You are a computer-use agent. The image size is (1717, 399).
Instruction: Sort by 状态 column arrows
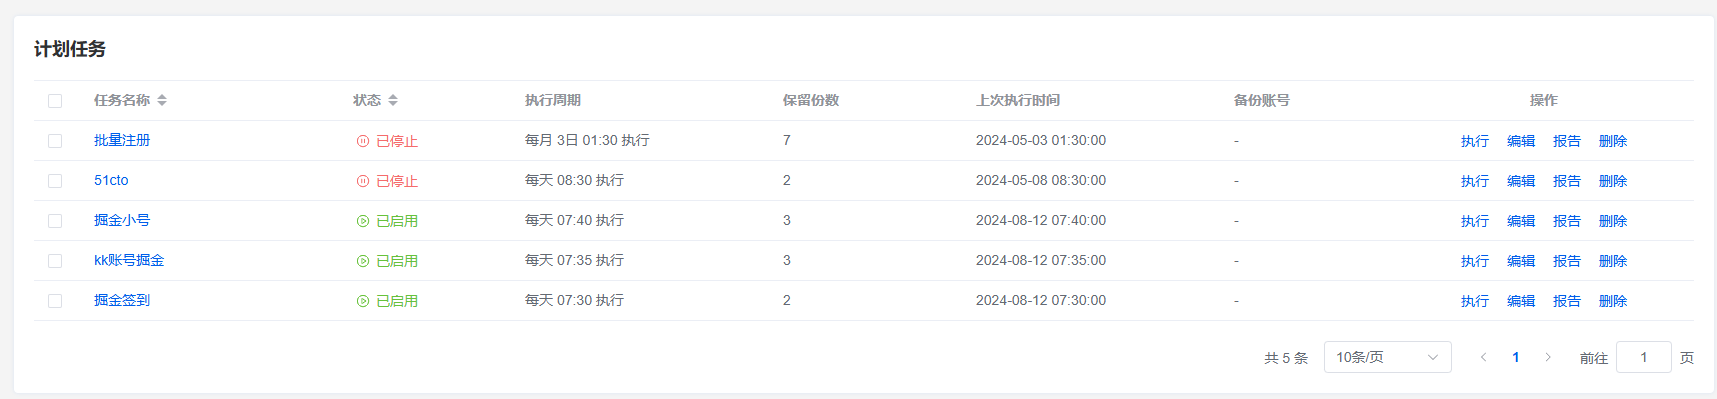[393, 100]
